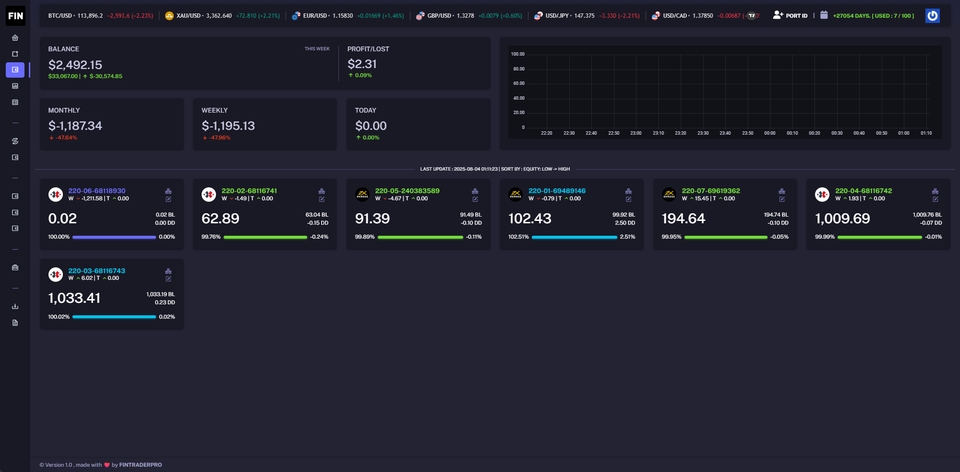Click the wallet icon directly below the sync icon
Screen dimensions: 960x472
pos(15,157)
